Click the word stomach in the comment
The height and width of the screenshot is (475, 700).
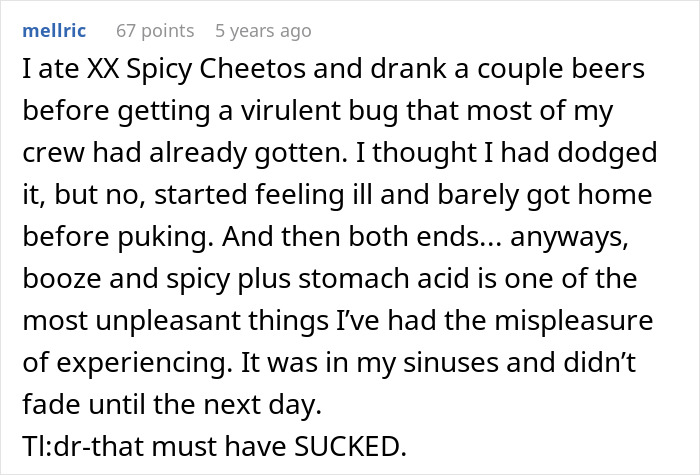tap(354, 278)
